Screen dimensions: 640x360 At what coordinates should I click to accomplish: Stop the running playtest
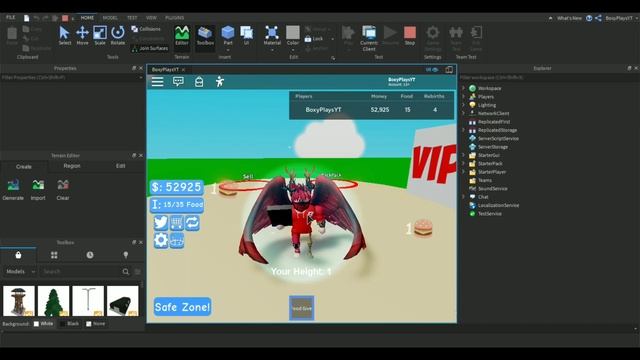409,36
